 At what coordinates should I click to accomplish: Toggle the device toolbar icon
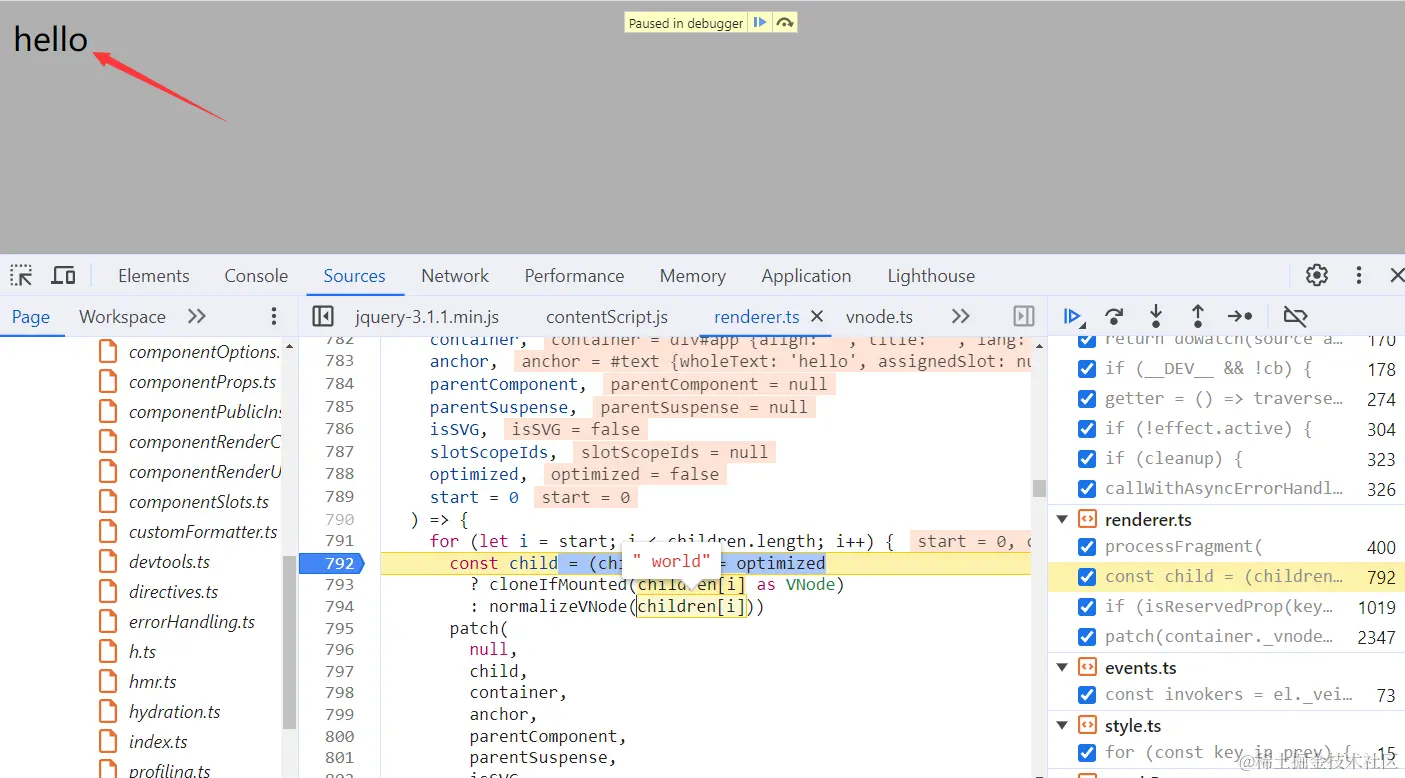click(x=64, y=275)
